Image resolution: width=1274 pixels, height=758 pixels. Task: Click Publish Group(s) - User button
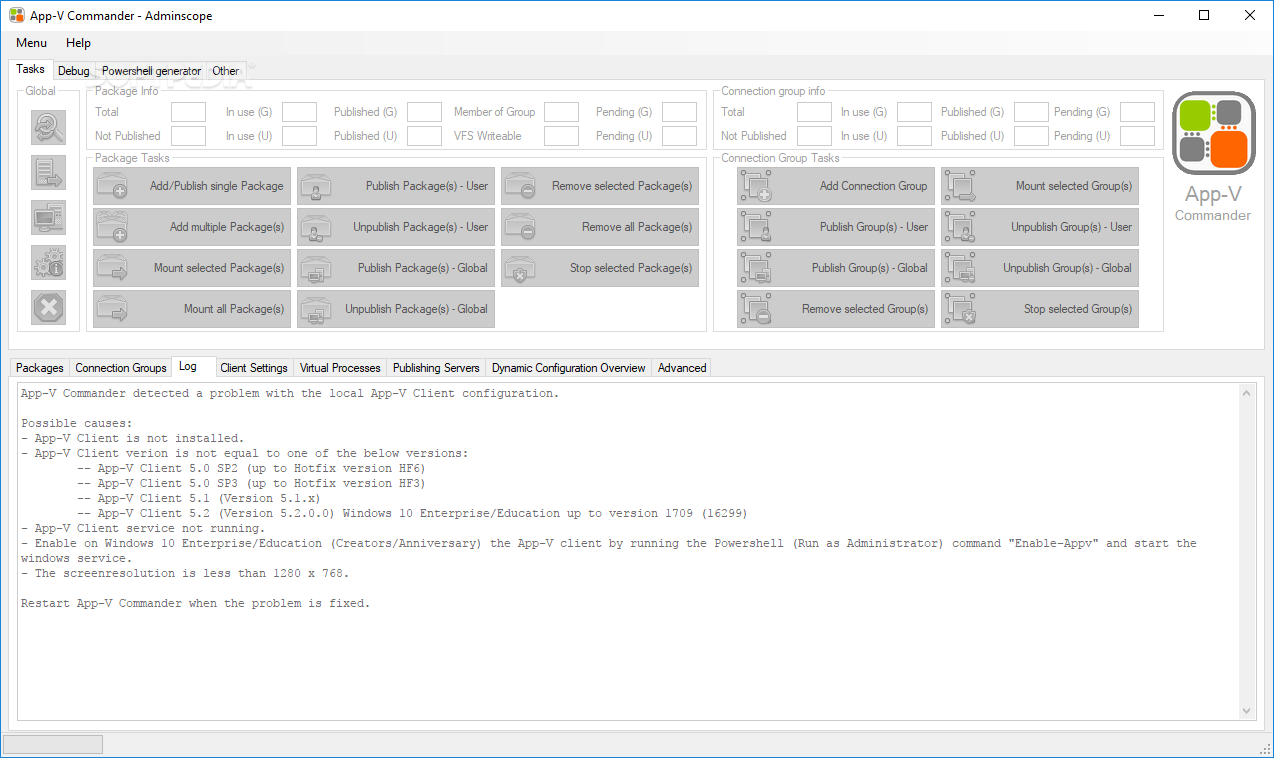point(836,227)
